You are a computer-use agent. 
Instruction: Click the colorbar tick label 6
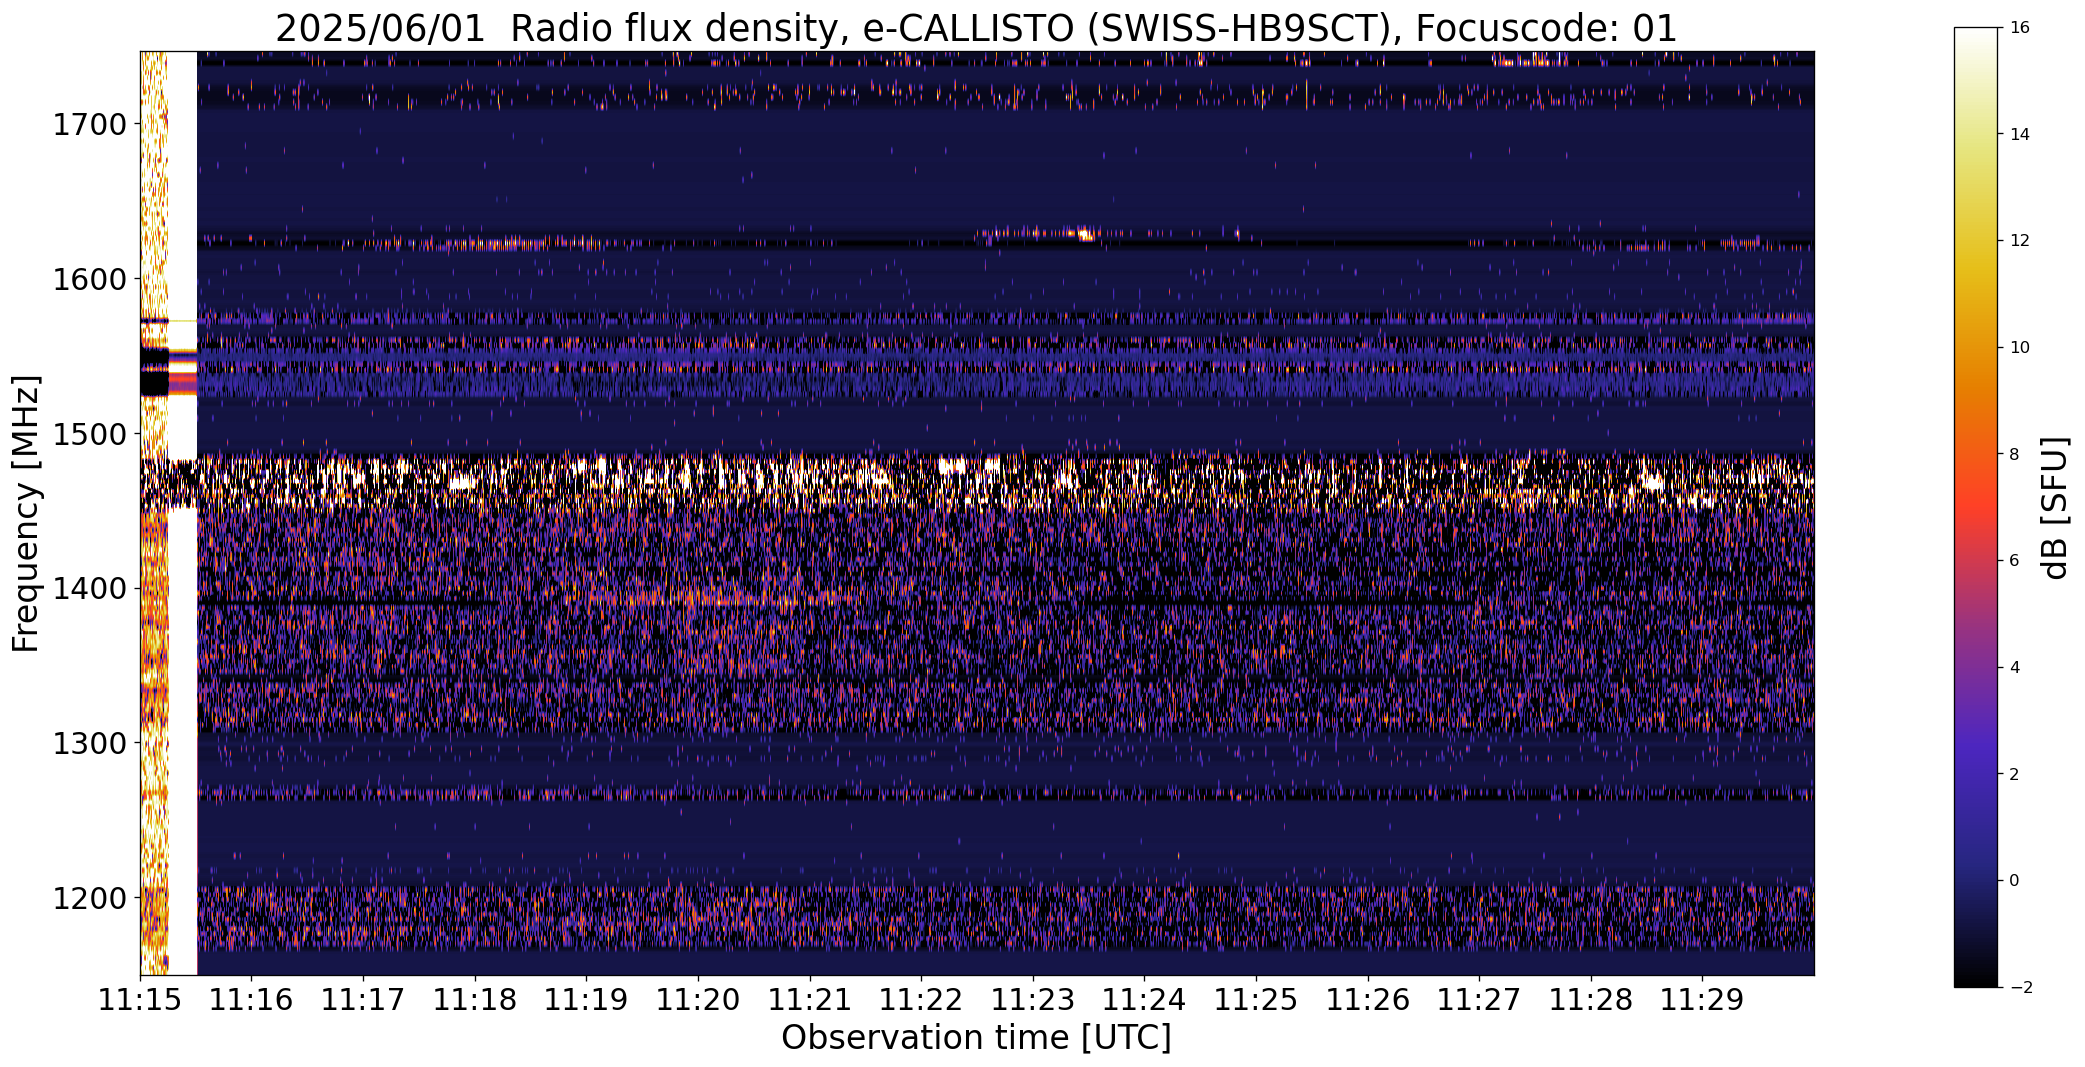click(x=2014, y=560)
